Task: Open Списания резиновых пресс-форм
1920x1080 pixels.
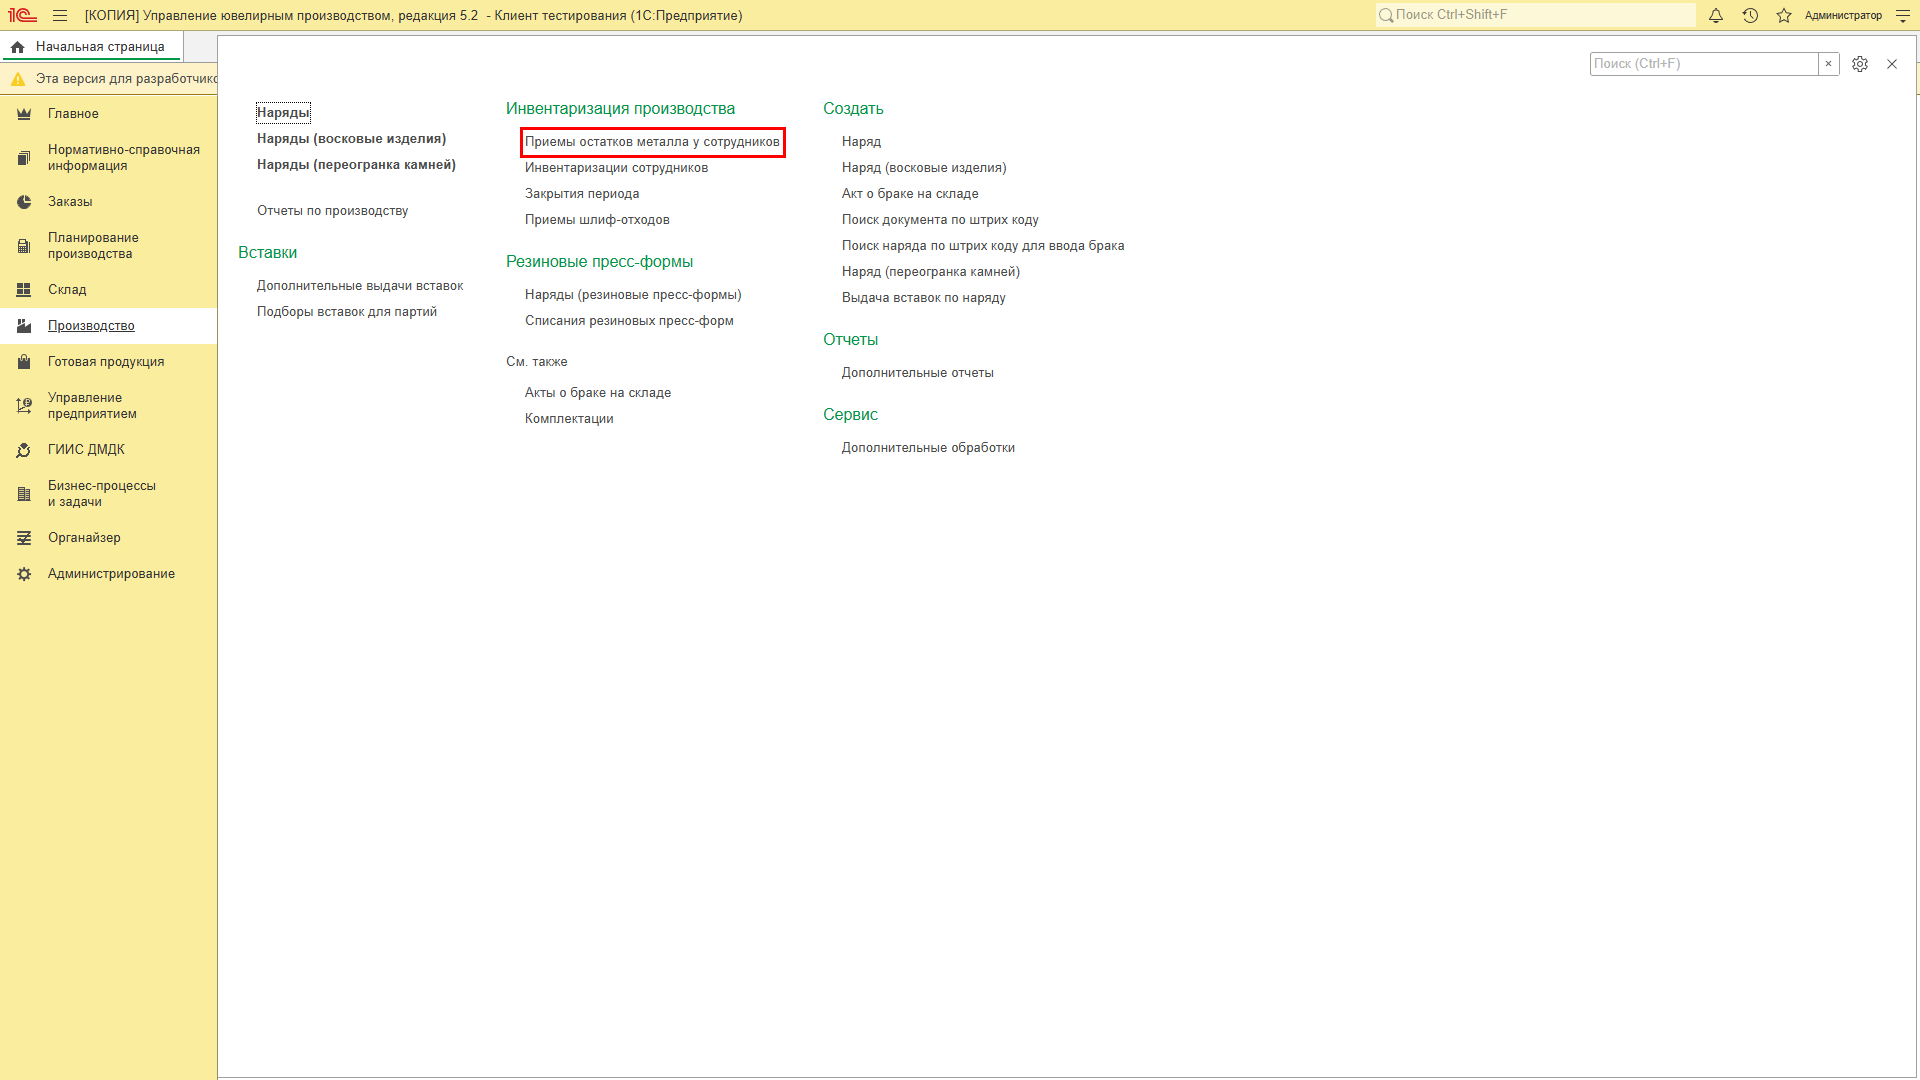Action: (x=629, y=321)
